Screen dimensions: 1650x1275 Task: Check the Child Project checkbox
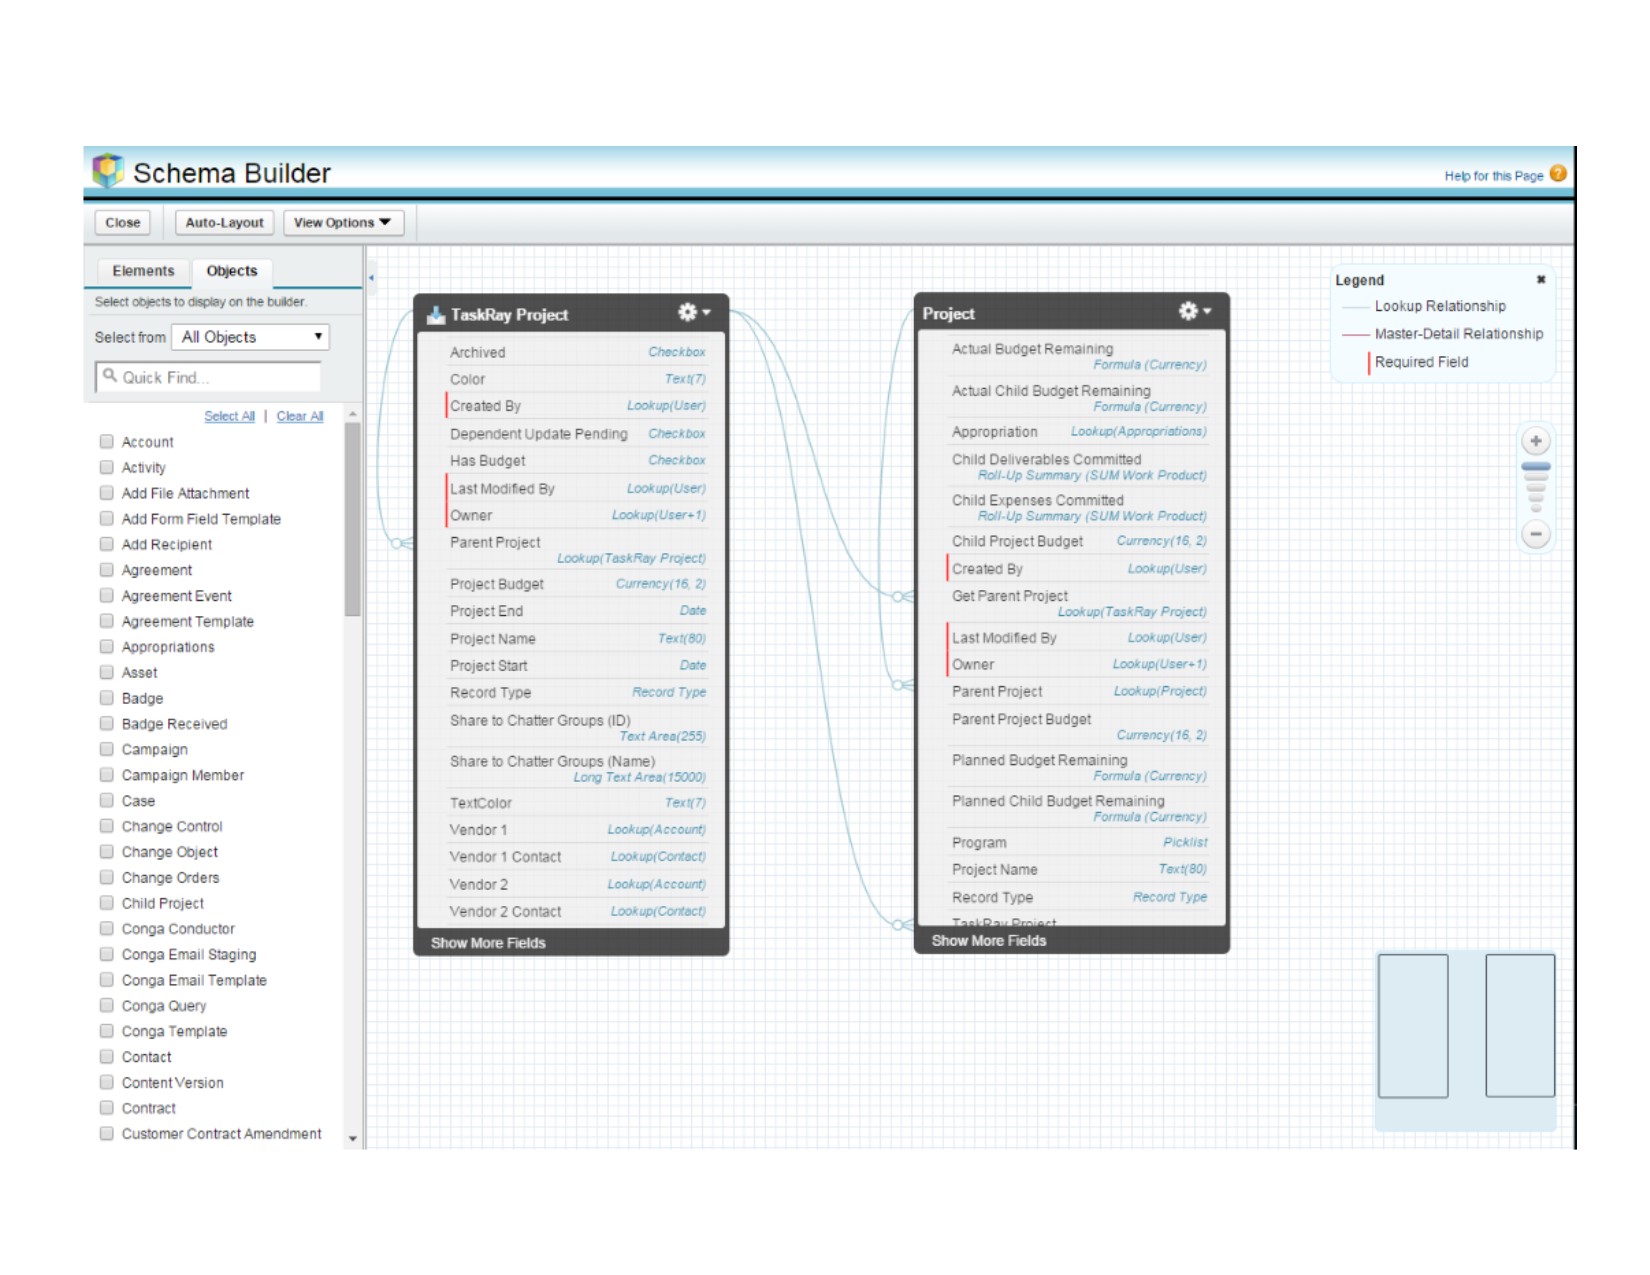click(x=106, y=903)
